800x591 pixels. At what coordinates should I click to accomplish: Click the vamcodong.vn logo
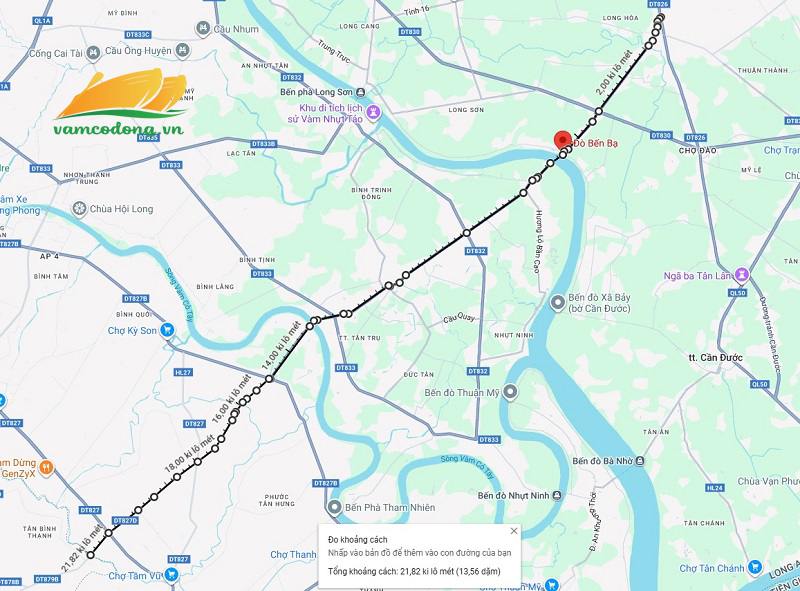tap(120, 103)
